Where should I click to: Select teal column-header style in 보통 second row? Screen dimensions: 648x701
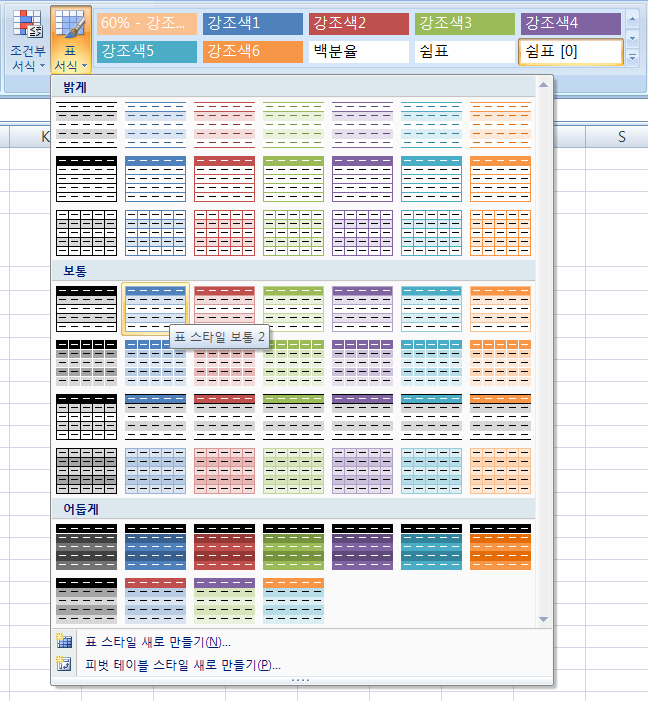coord(432,363)
